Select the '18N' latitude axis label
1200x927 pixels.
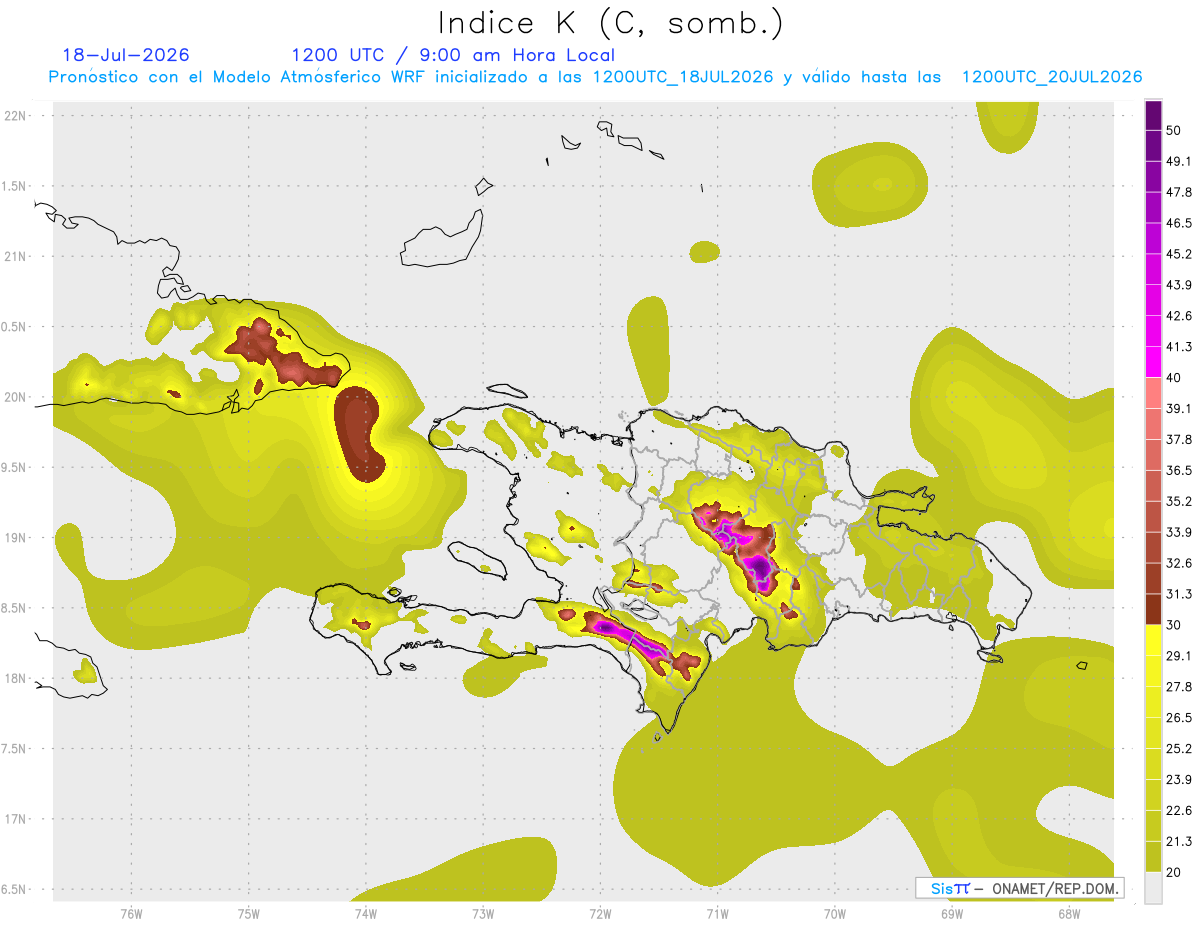tap(17, 678)
